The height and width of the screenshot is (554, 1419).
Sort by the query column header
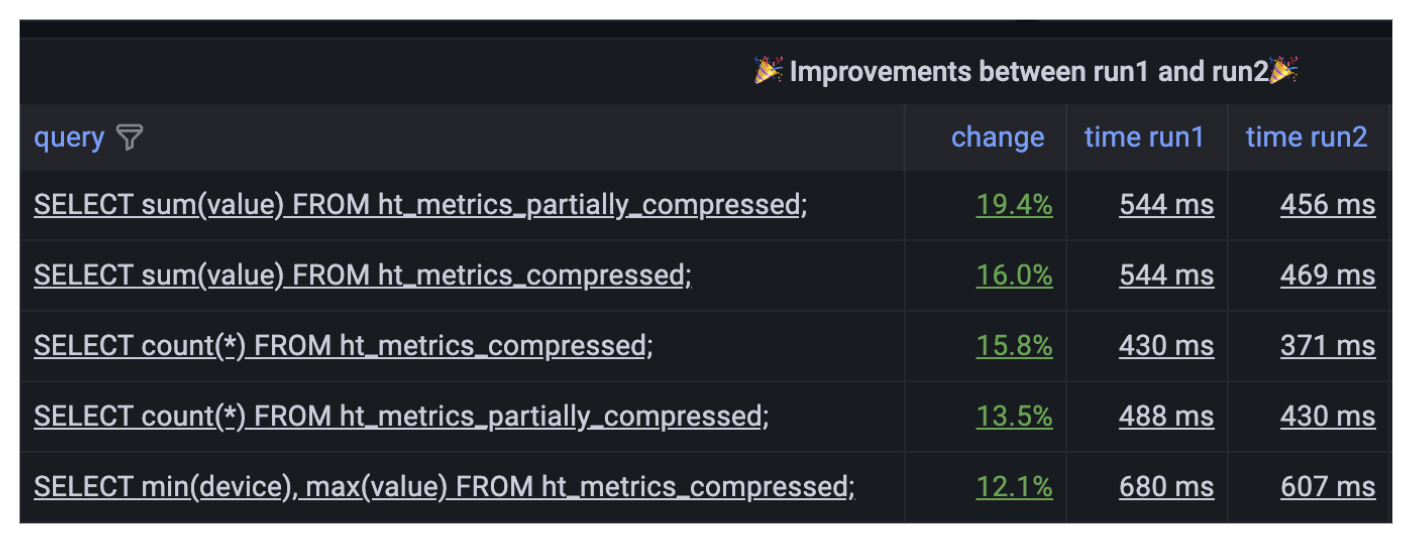[69, 137]
